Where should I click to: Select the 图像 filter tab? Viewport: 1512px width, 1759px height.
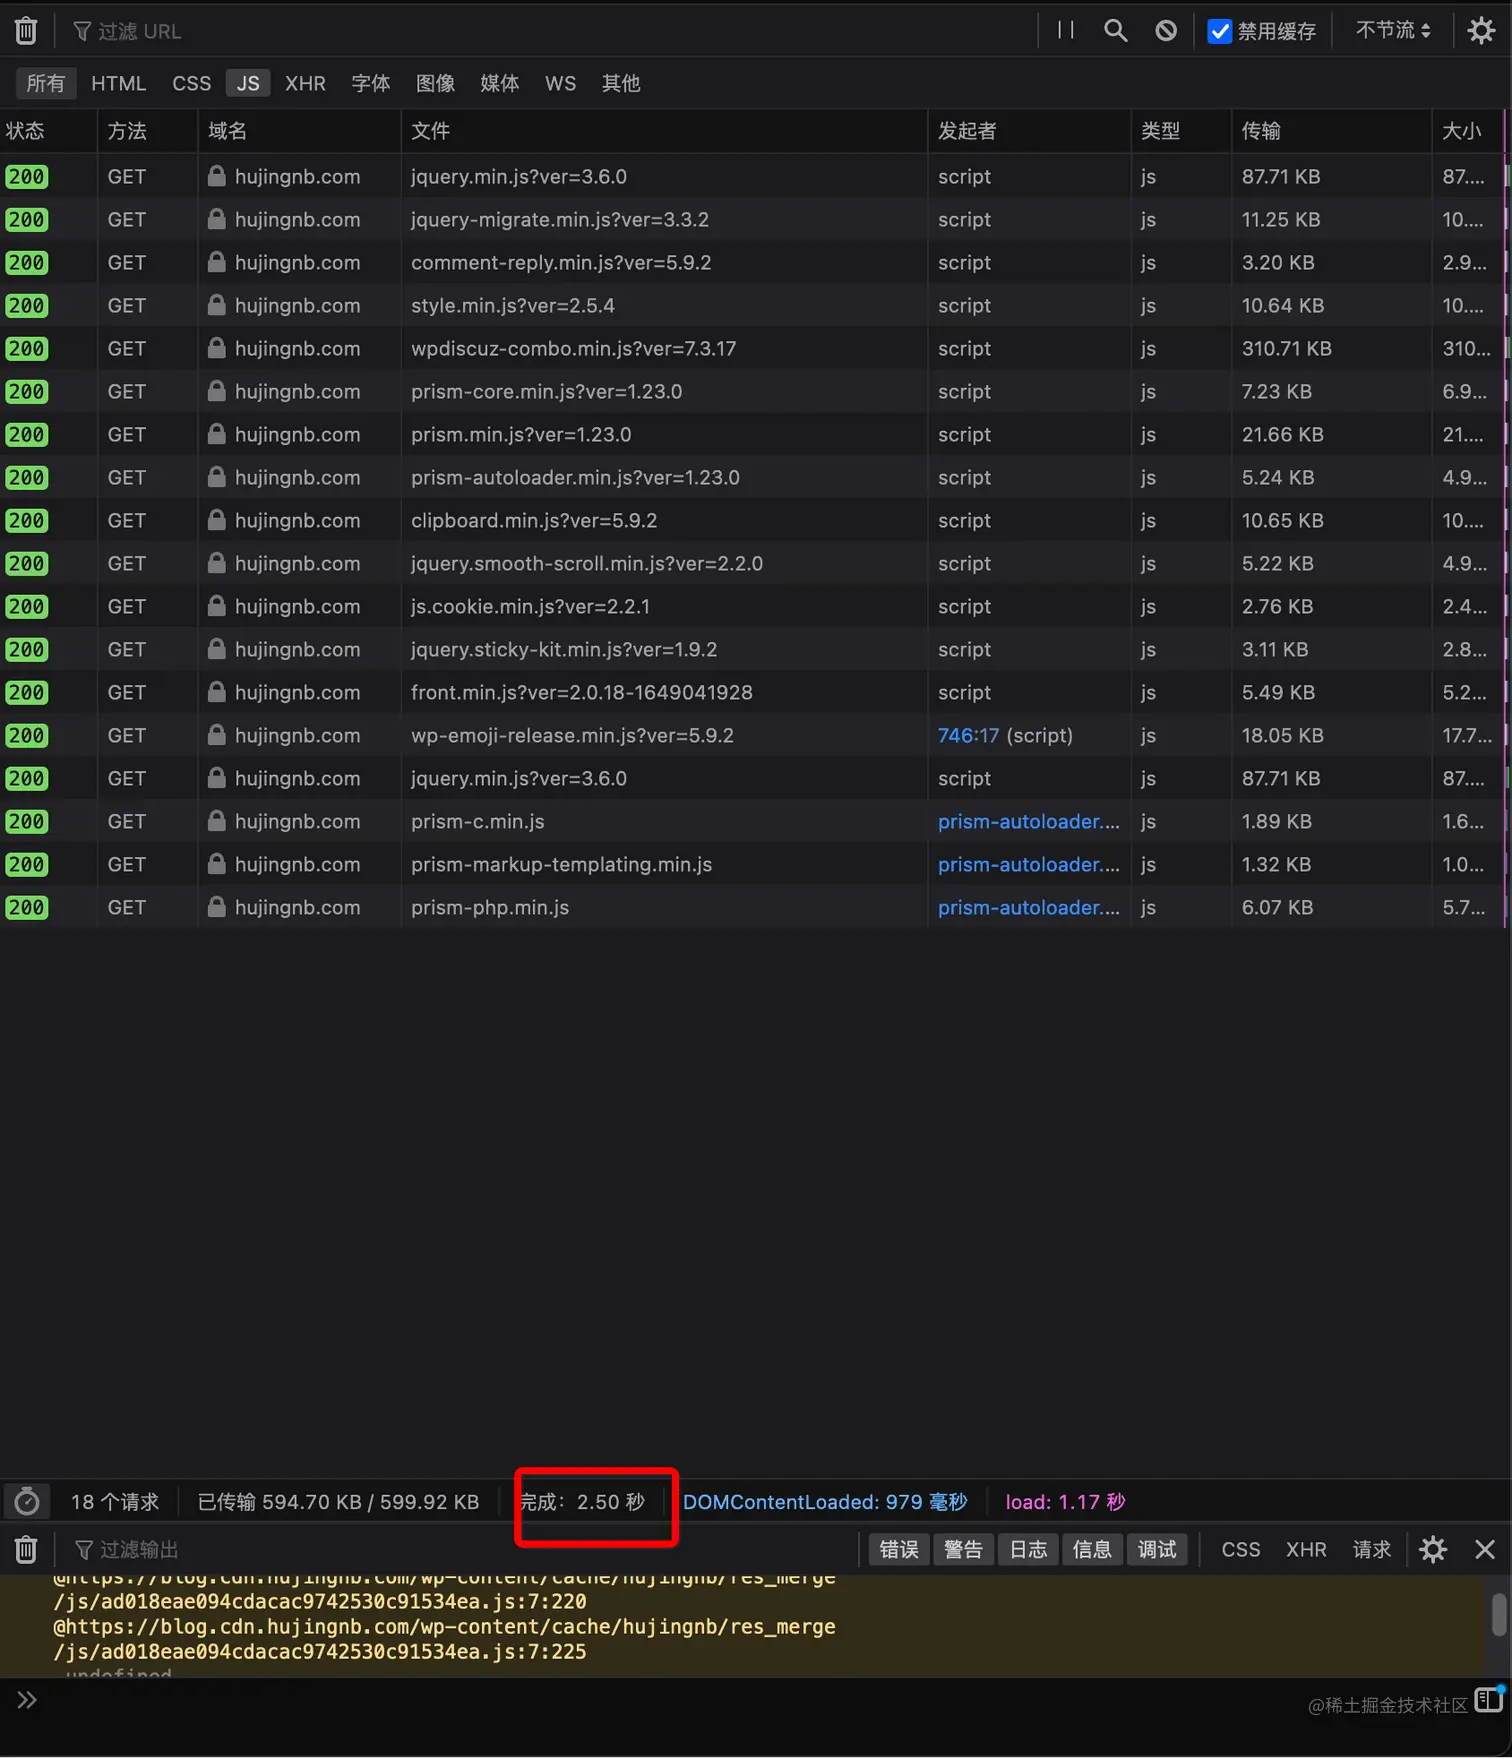(x=435, y=83)
